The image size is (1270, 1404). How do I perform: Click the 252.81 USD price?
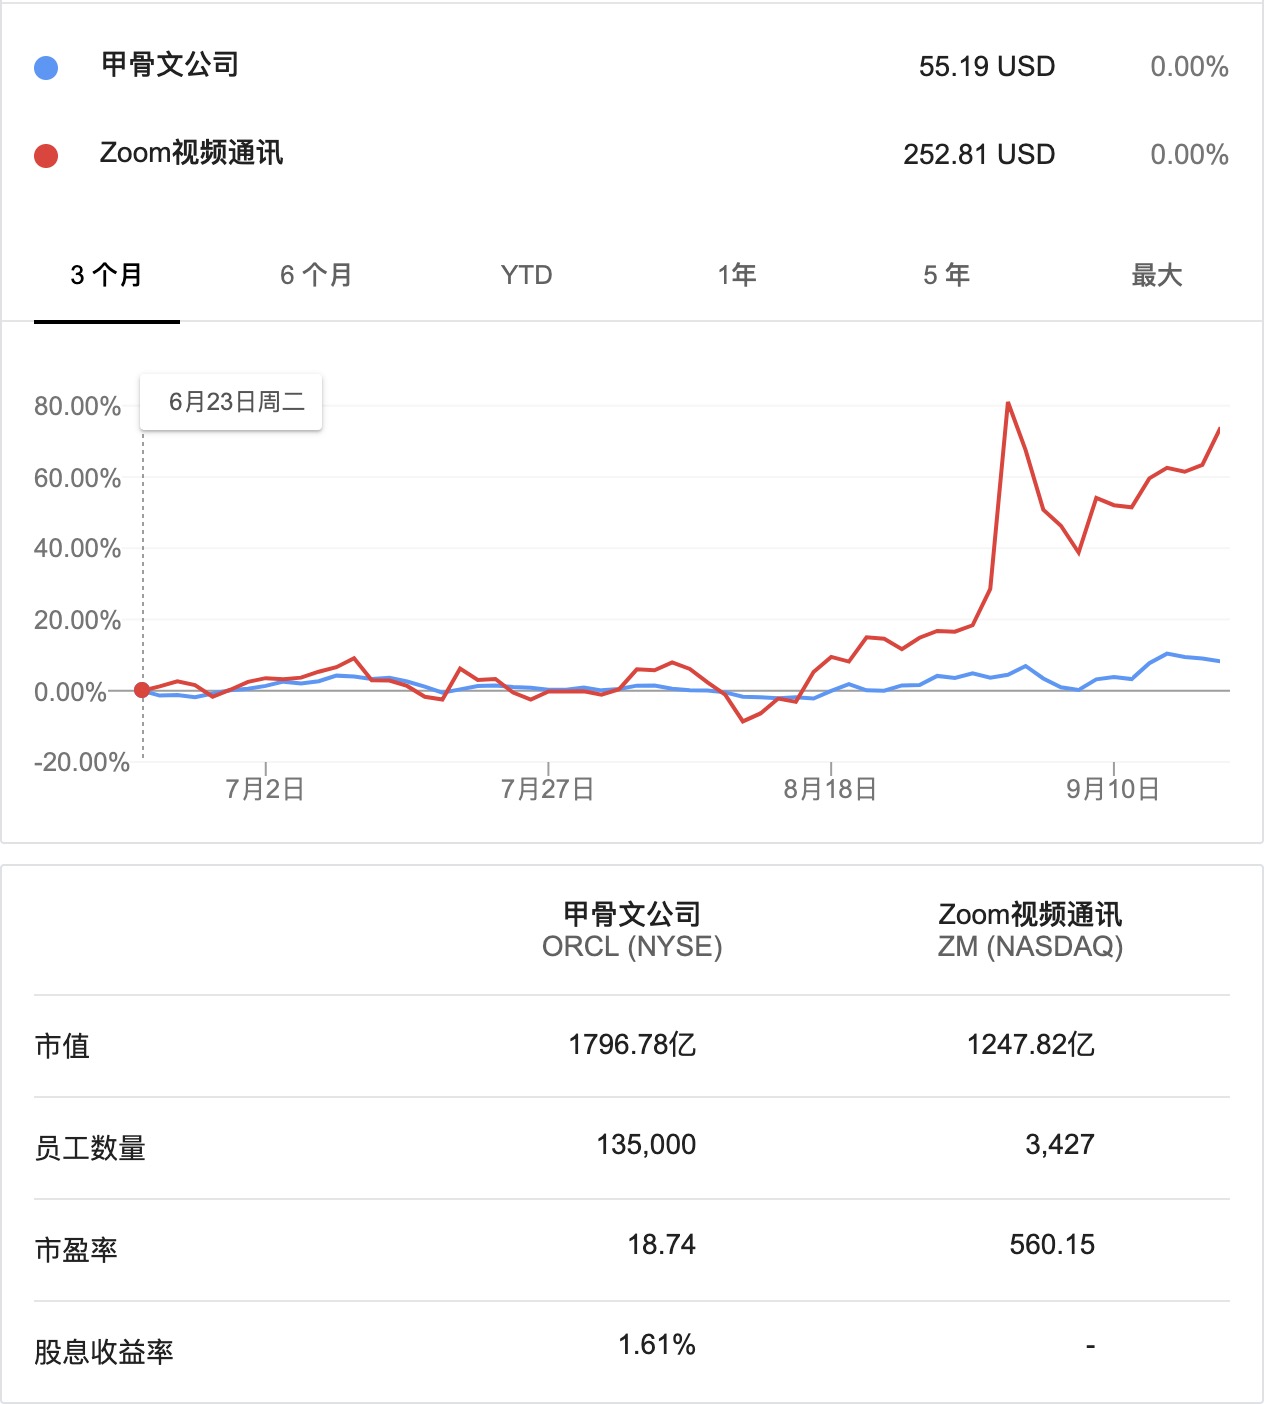click(979, 155)
